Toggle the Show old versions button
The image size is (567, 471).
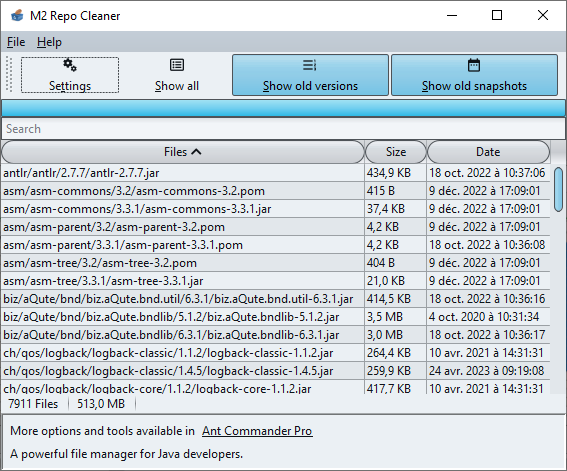click(x=310, y=75)
